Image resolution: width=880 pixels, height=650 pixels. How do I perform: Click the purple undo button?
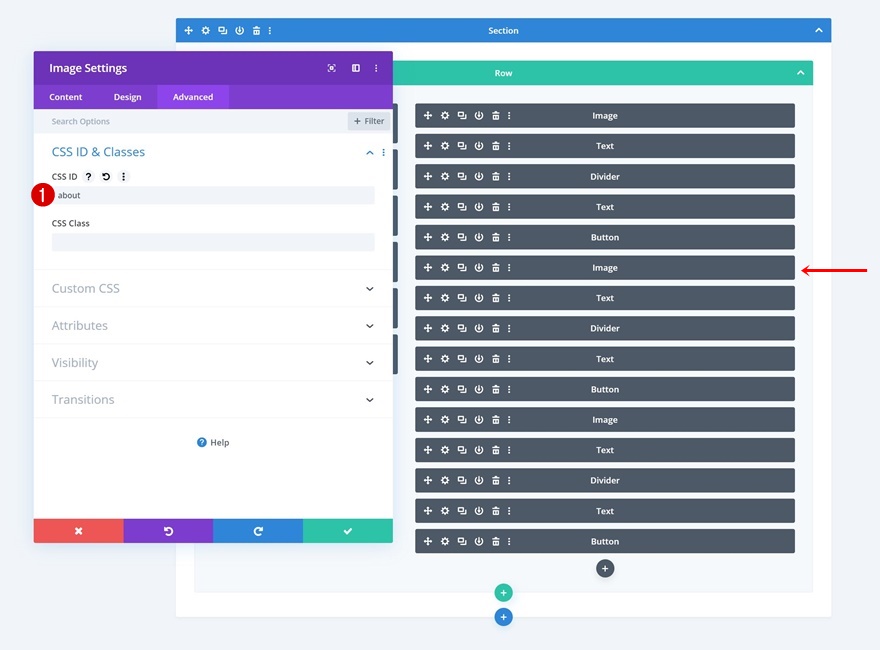[x=168, y=531]
